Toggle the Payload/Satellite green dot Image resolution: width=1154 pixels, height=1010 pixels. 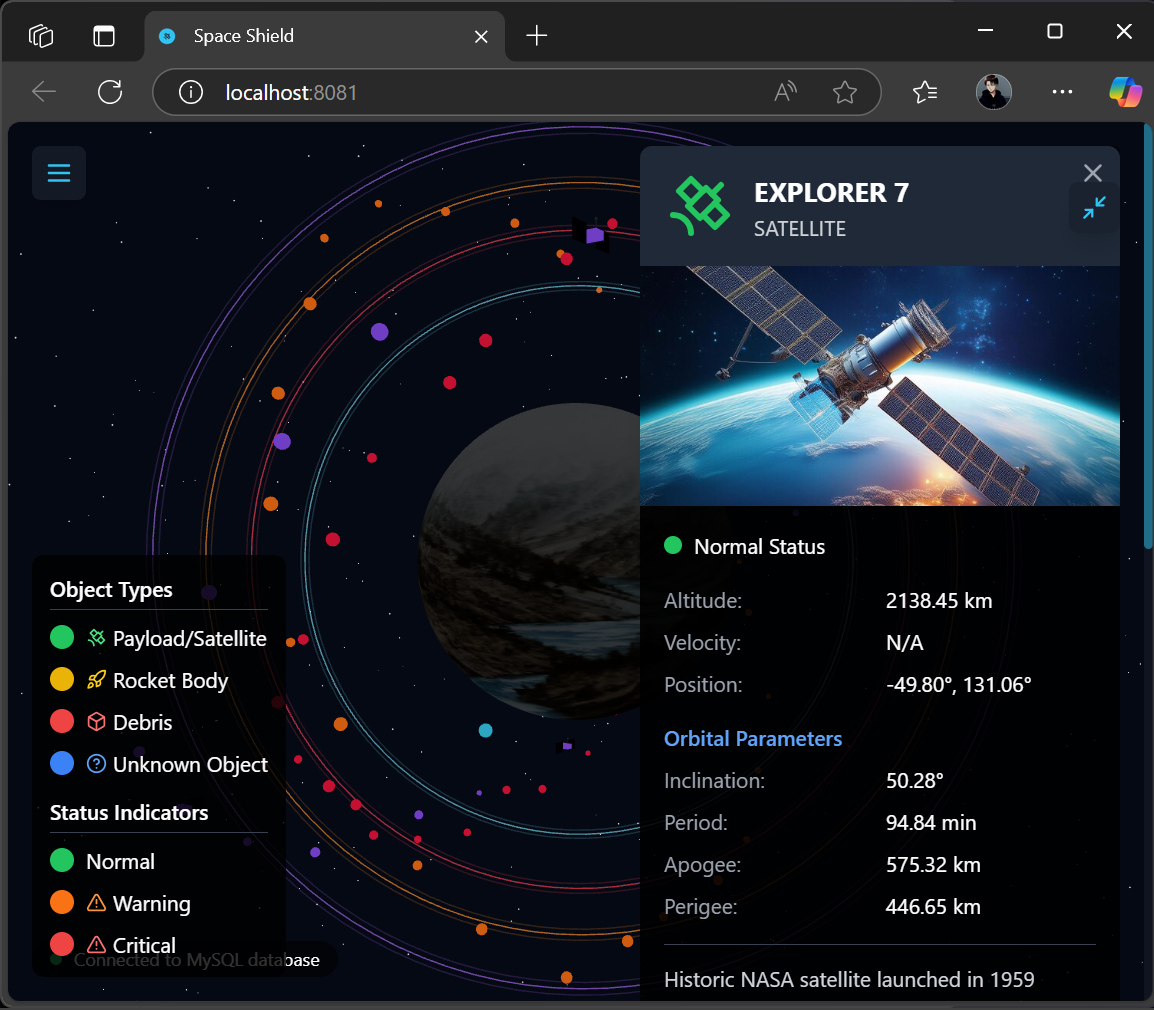coord(61,637)
